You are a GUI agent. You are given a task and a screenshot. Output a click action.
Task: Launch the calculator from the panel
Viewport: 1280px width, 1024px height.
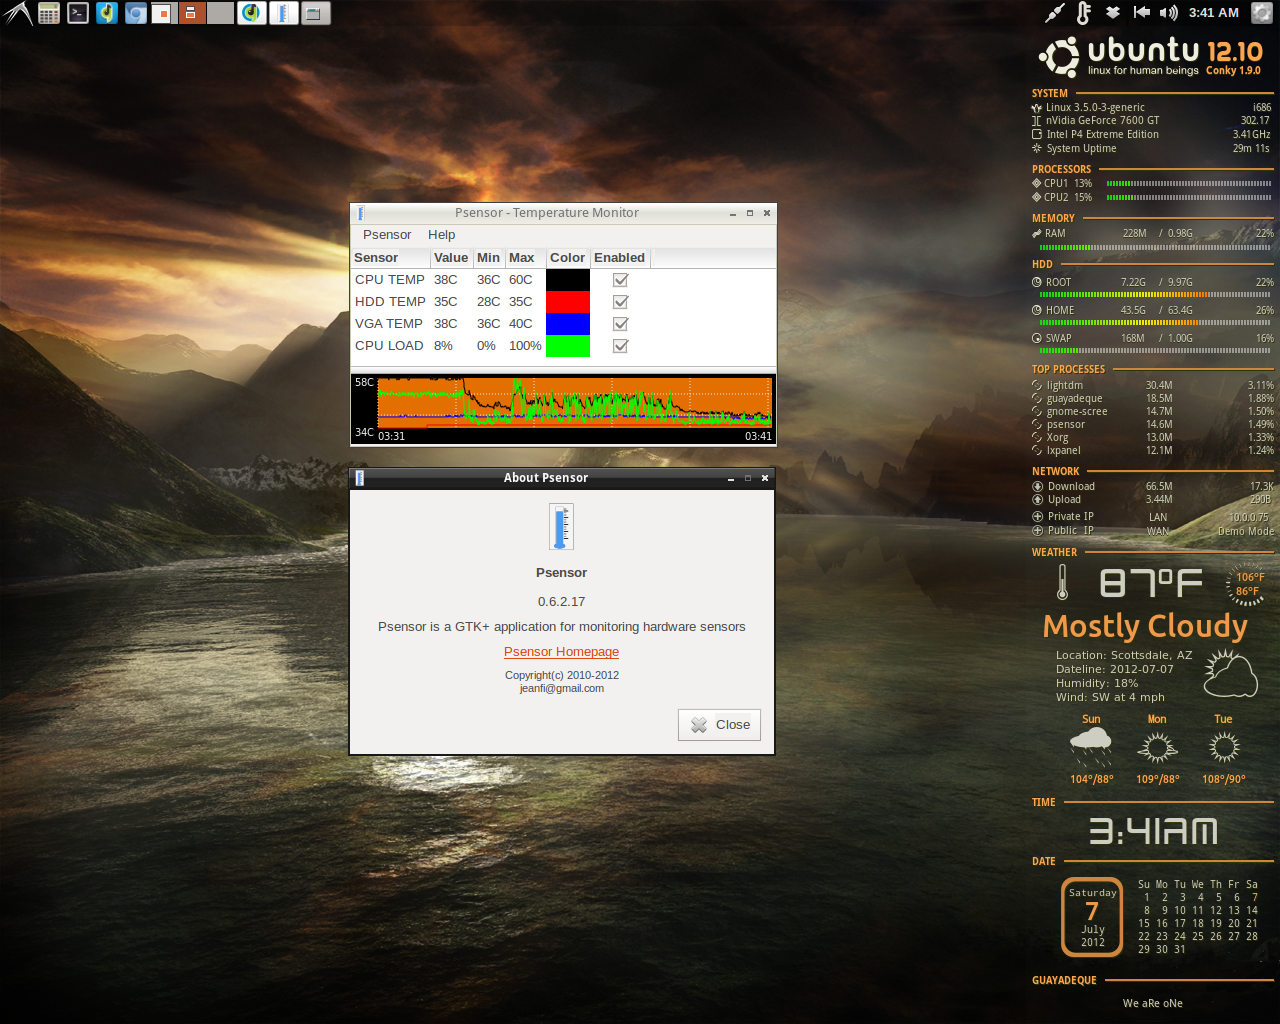(49, 13)
